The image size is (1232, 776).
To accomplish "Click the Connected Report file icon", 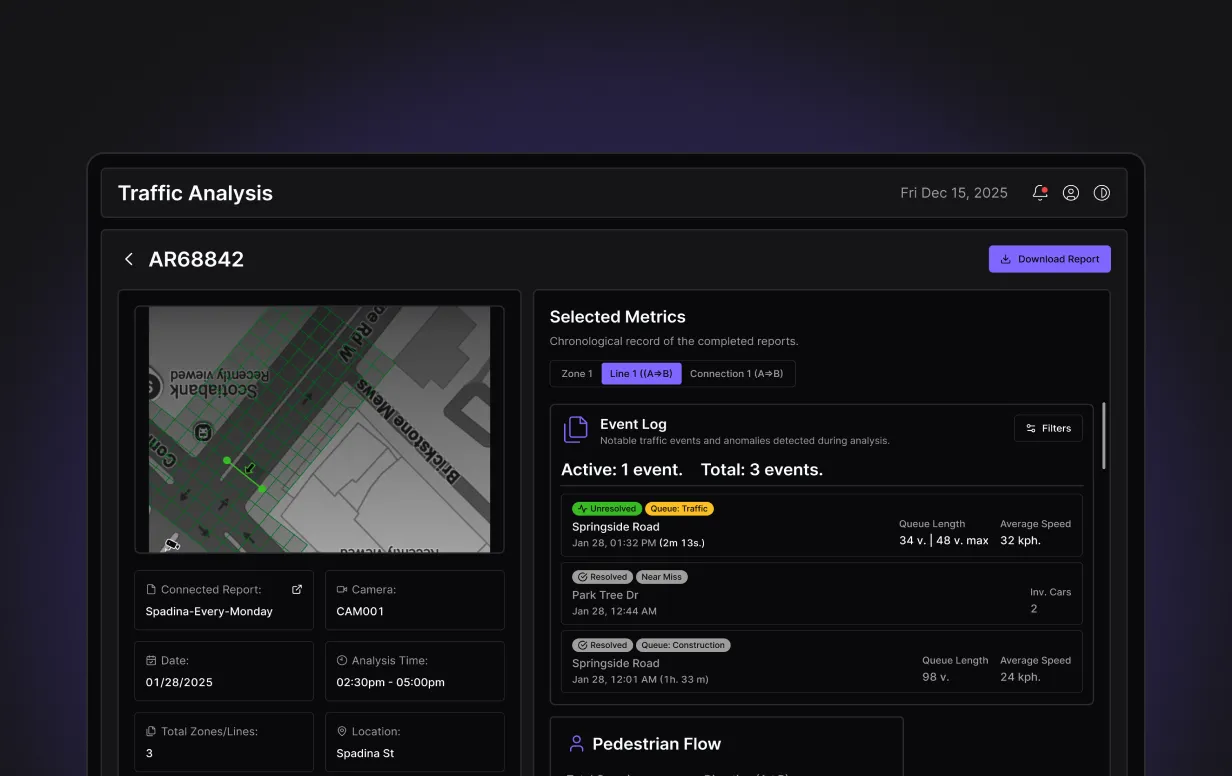I will click(151, 590).
